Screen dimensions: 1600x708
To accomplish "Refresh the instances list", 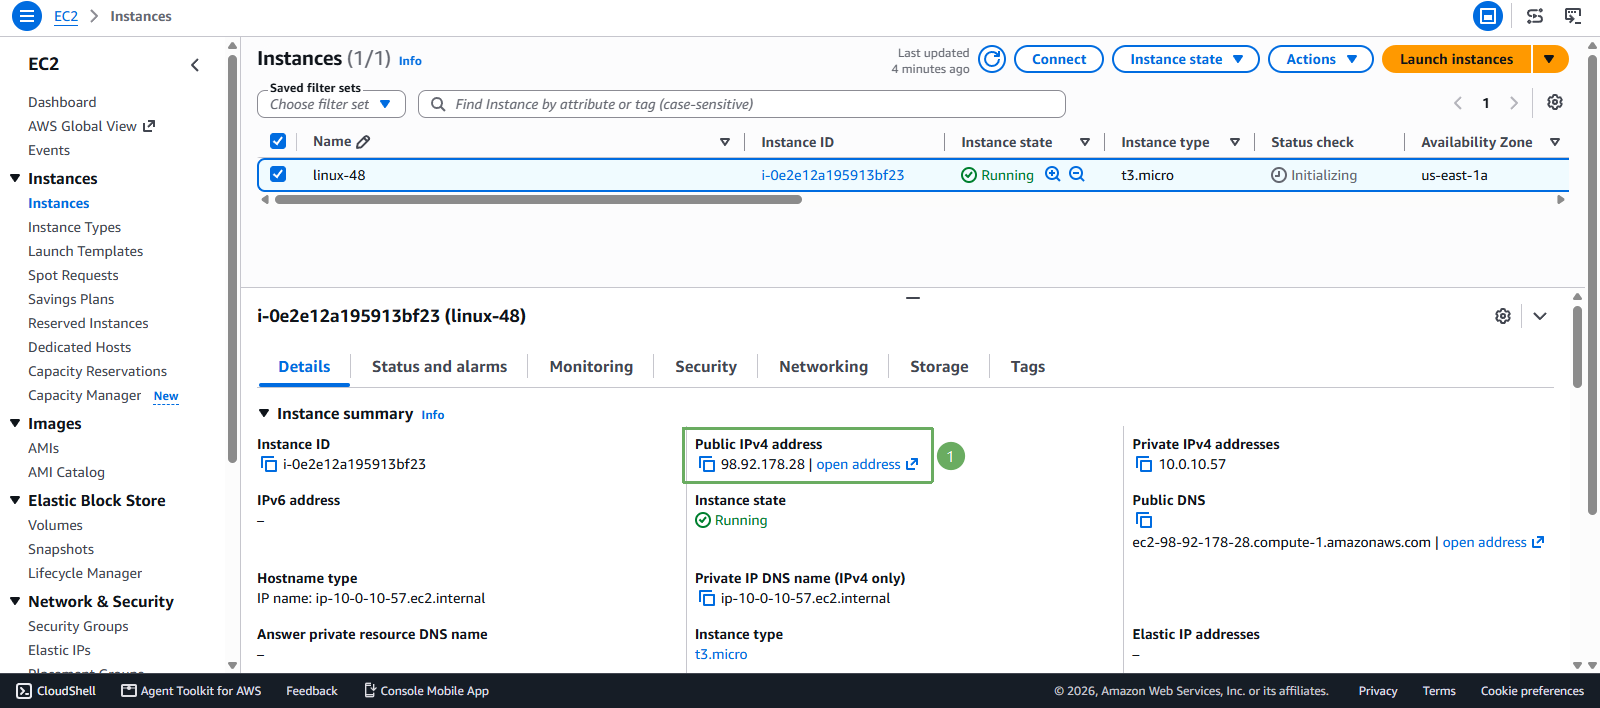I will [992, 59].
